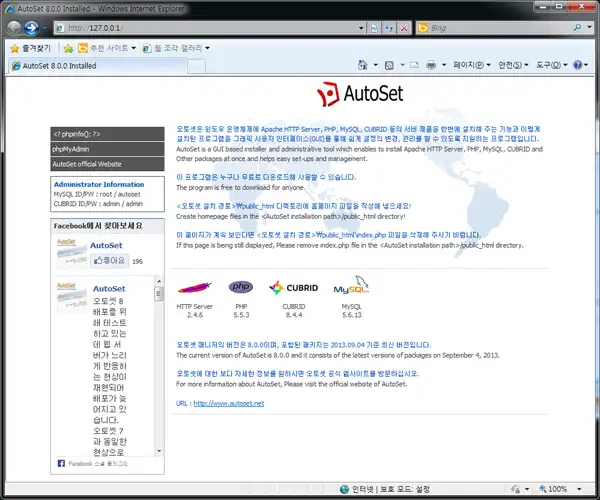Open the http://www.autoset.net link

click(228, 403)
